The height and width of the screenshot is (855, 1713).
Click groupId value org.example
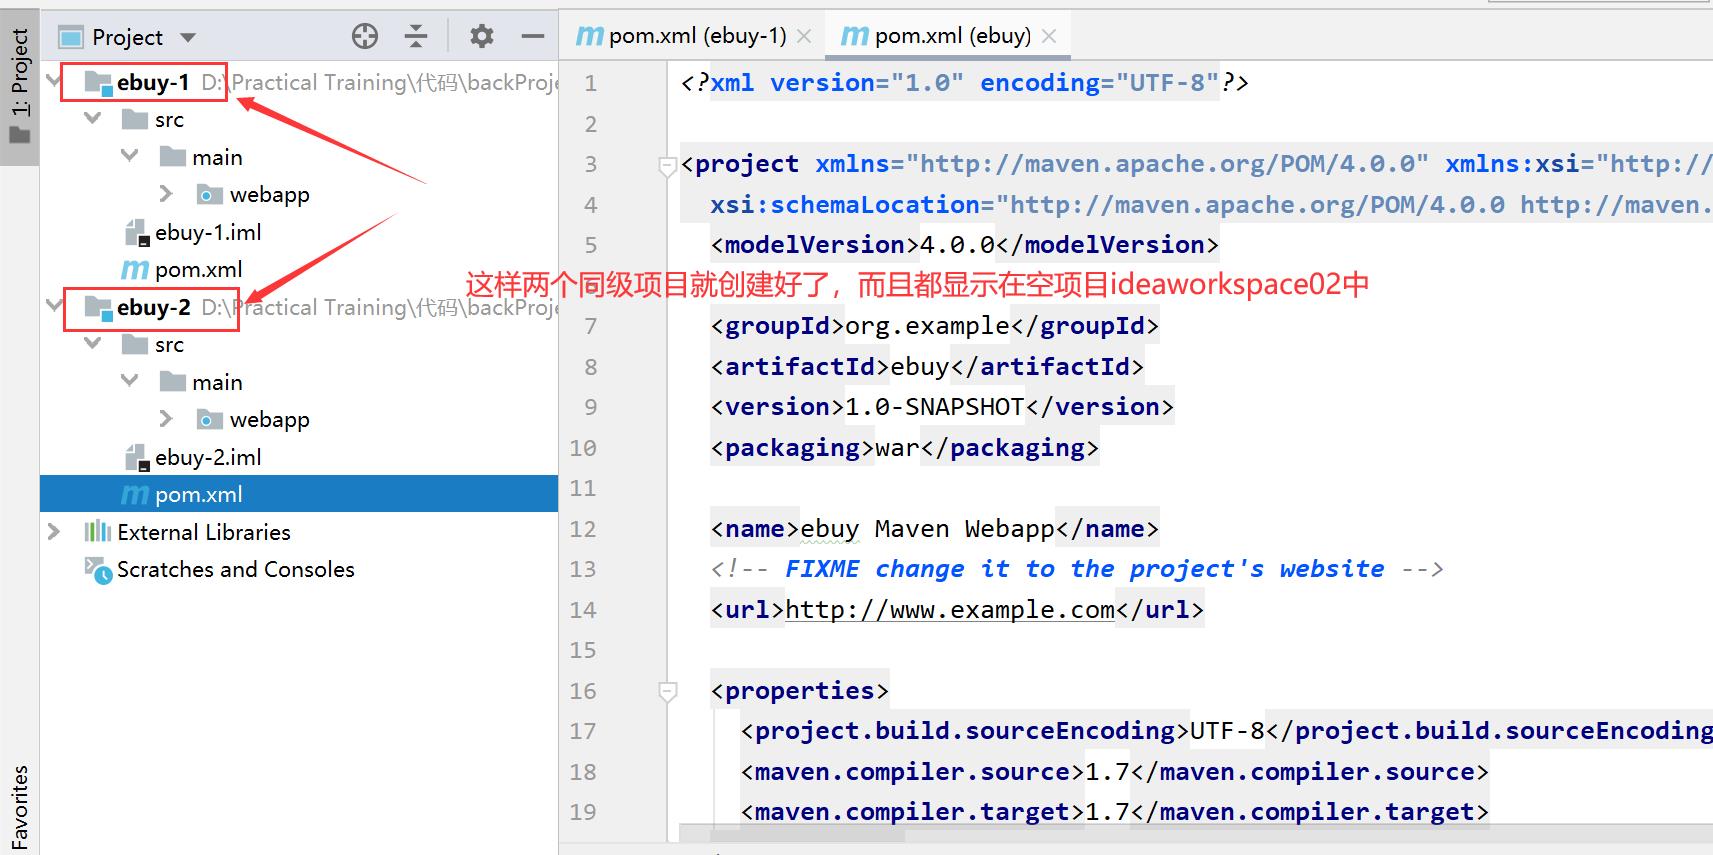(927, 326)
